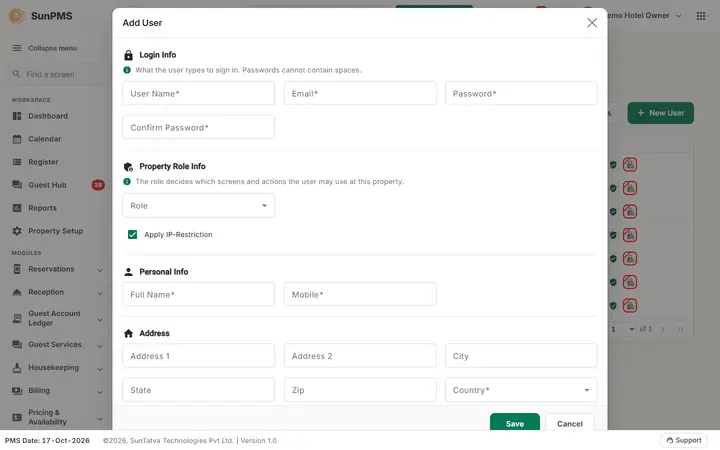Click last row's red lock icon

[630, 305]
